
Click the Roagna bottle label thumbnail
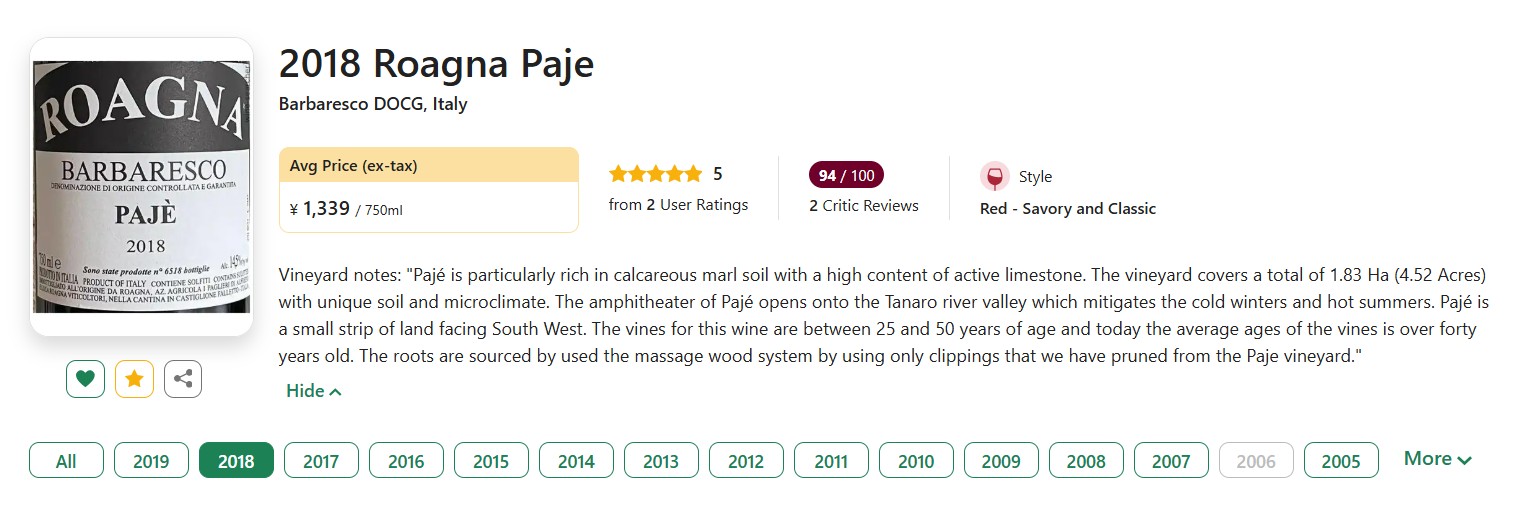click(141, 186)
